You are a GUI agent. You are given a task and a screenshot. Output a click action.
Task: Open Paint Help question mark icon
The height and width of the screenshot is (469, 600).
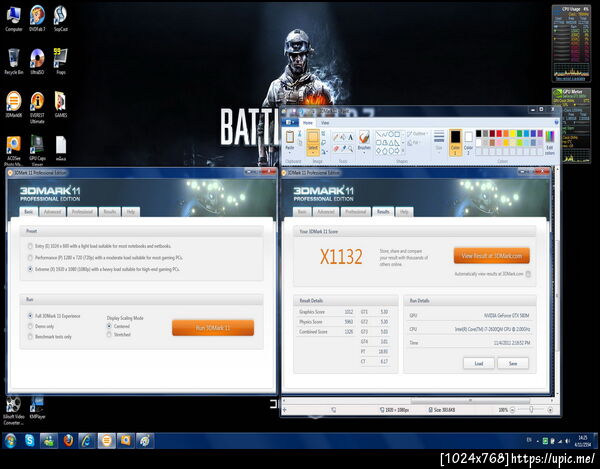pyautogui.click(x=556, y=122)
